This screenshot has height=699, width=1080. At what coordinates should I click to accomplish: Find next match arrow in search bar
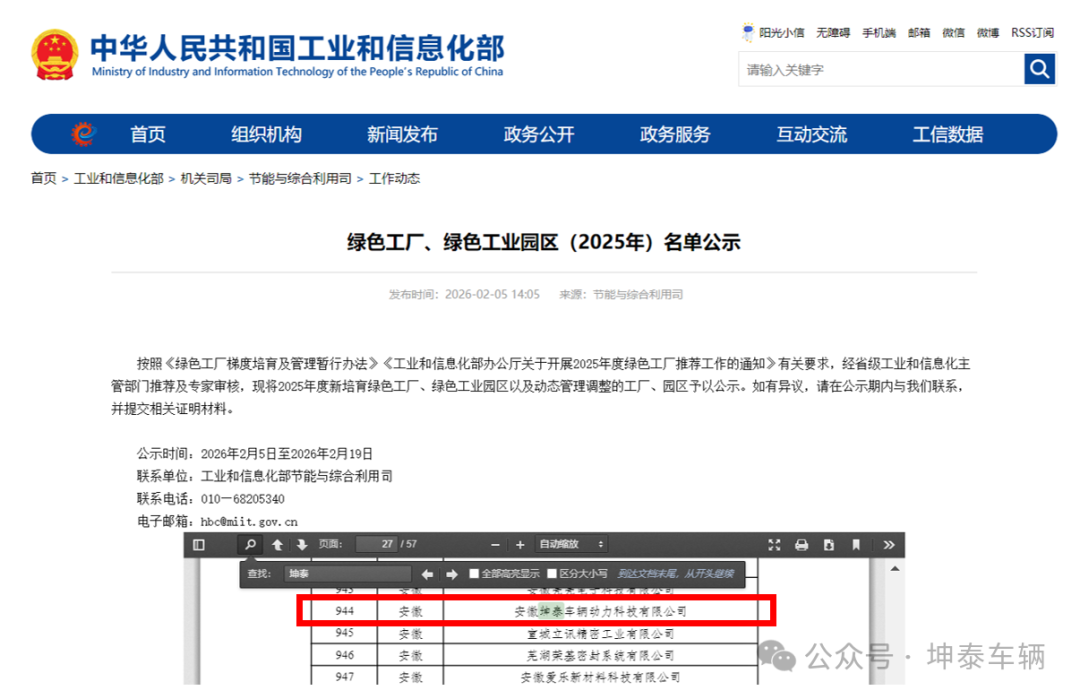450,574
